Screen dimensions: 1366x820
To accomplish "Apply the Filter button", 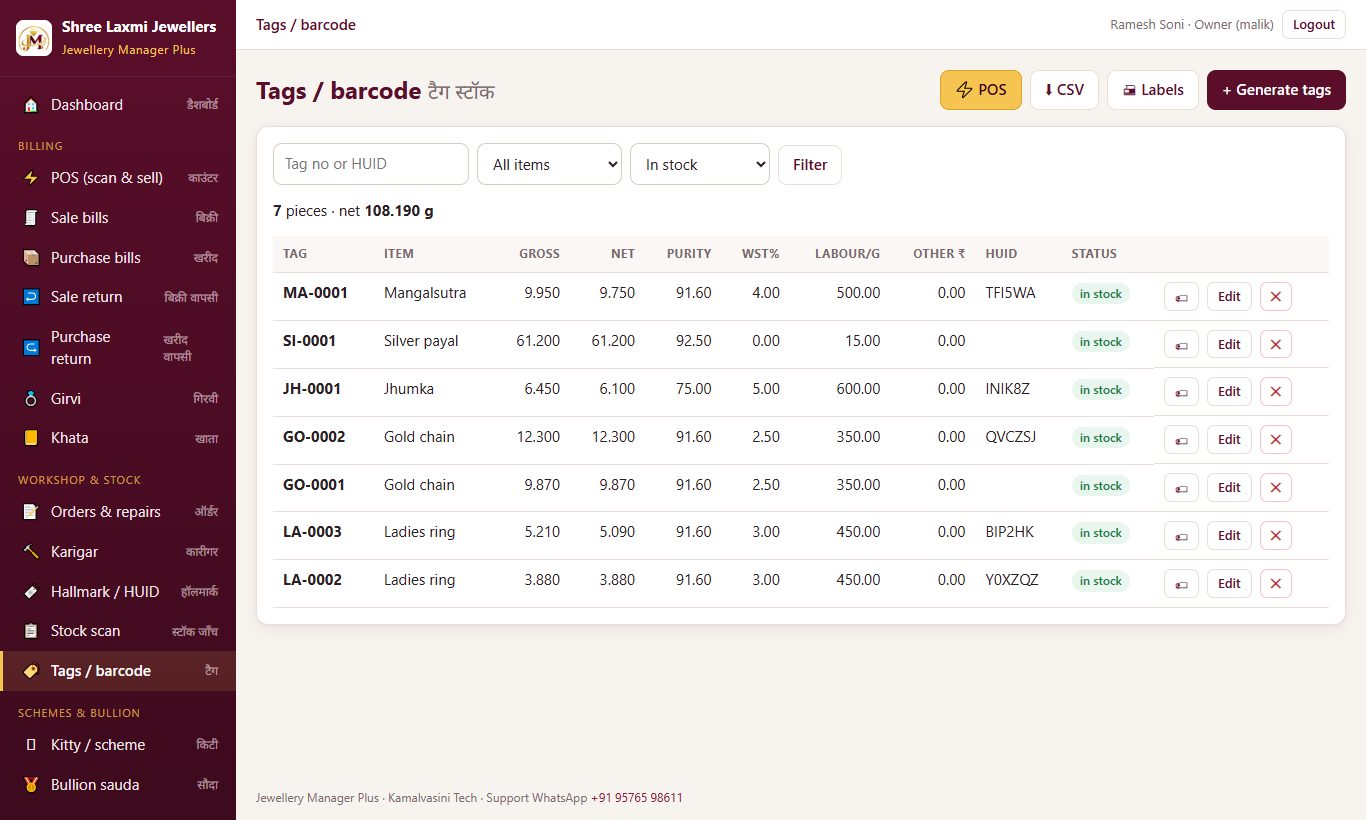I will tap(810, 165).
